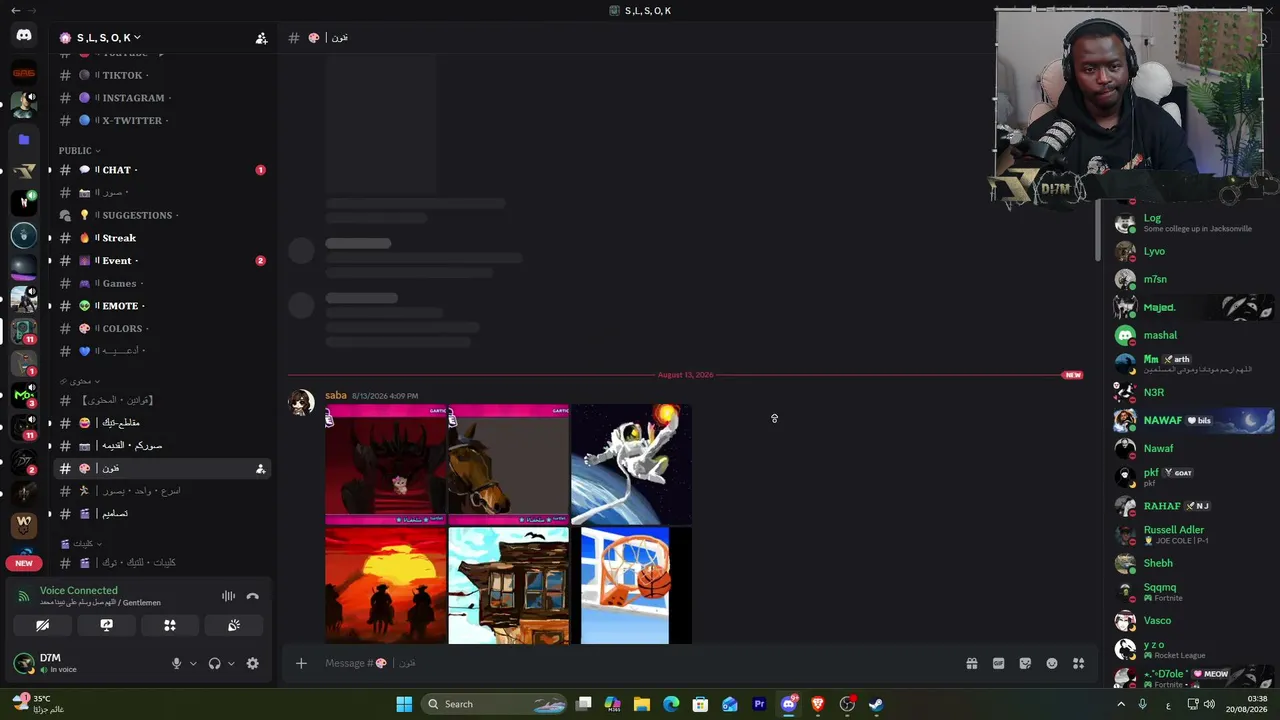Open the INSTAGRAM channel
Image resolution: width=1280 pixels, height=720 pixels.
pos(160,98)
